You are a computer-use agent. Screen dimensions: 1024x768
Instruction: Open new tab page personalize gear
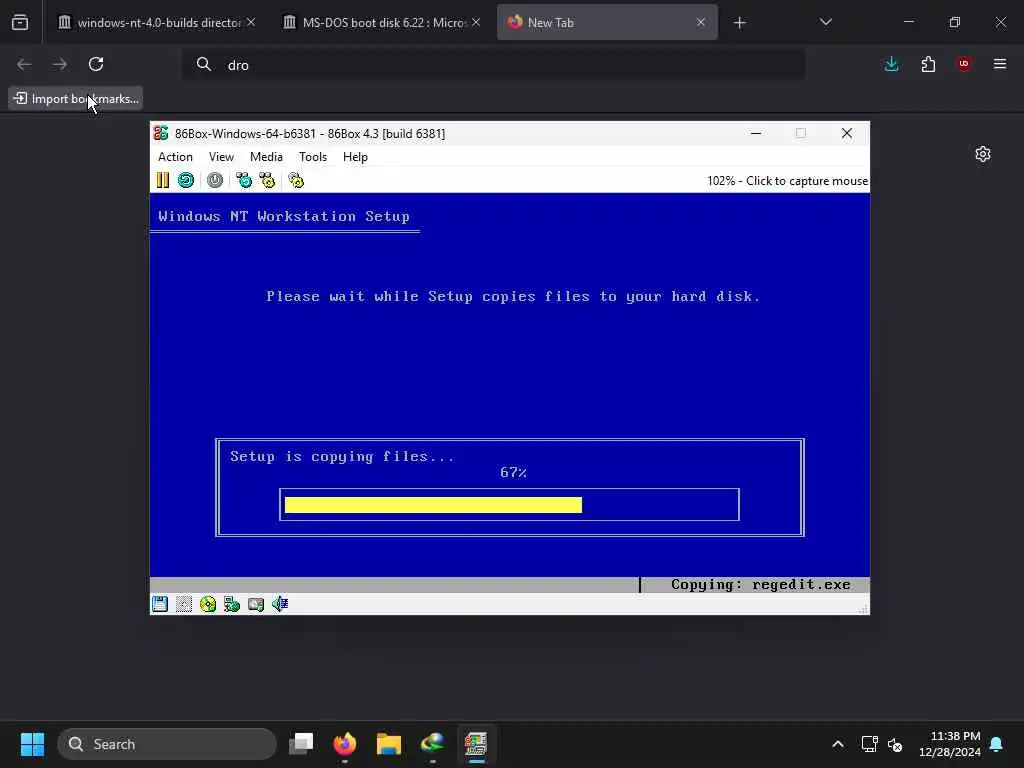(x=983, y=154)
